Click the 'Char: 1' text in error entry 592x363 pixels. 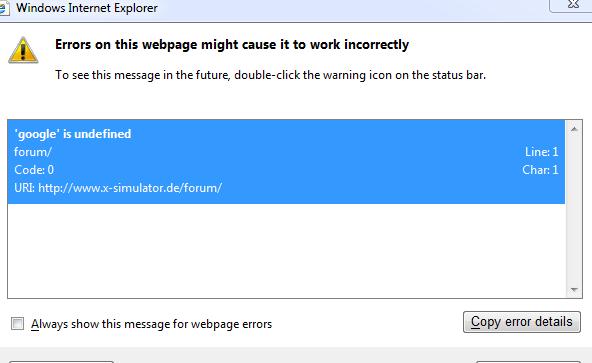(x=540, y=170)
